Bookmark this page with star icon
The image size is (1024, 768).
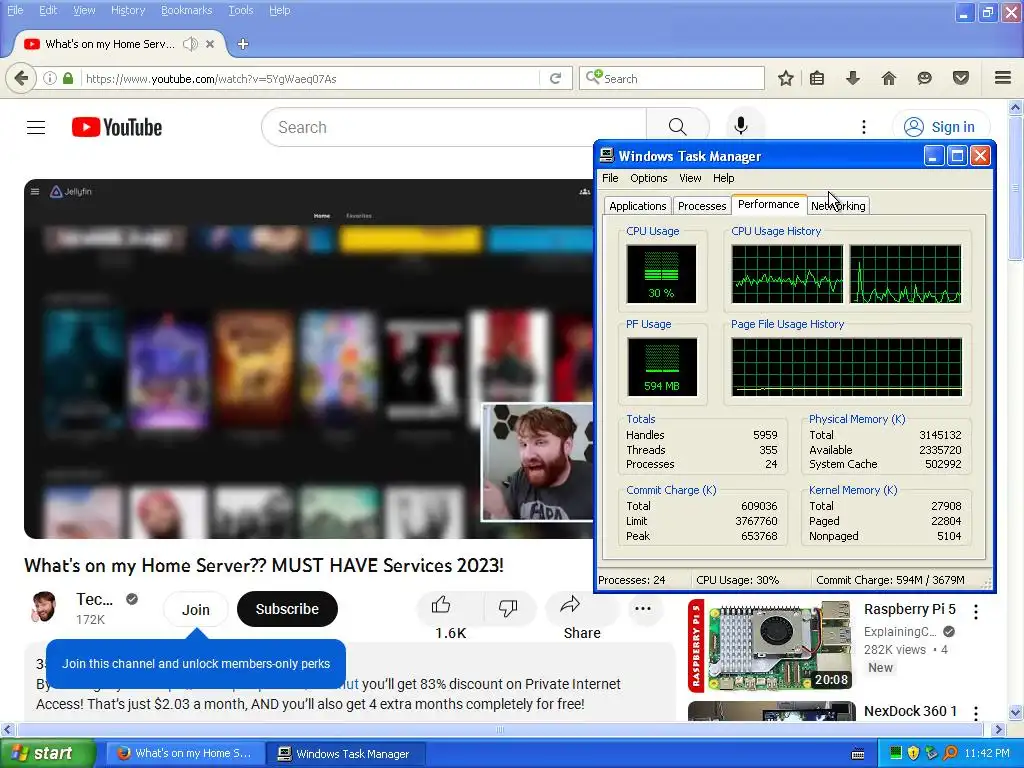coord(786,78)
